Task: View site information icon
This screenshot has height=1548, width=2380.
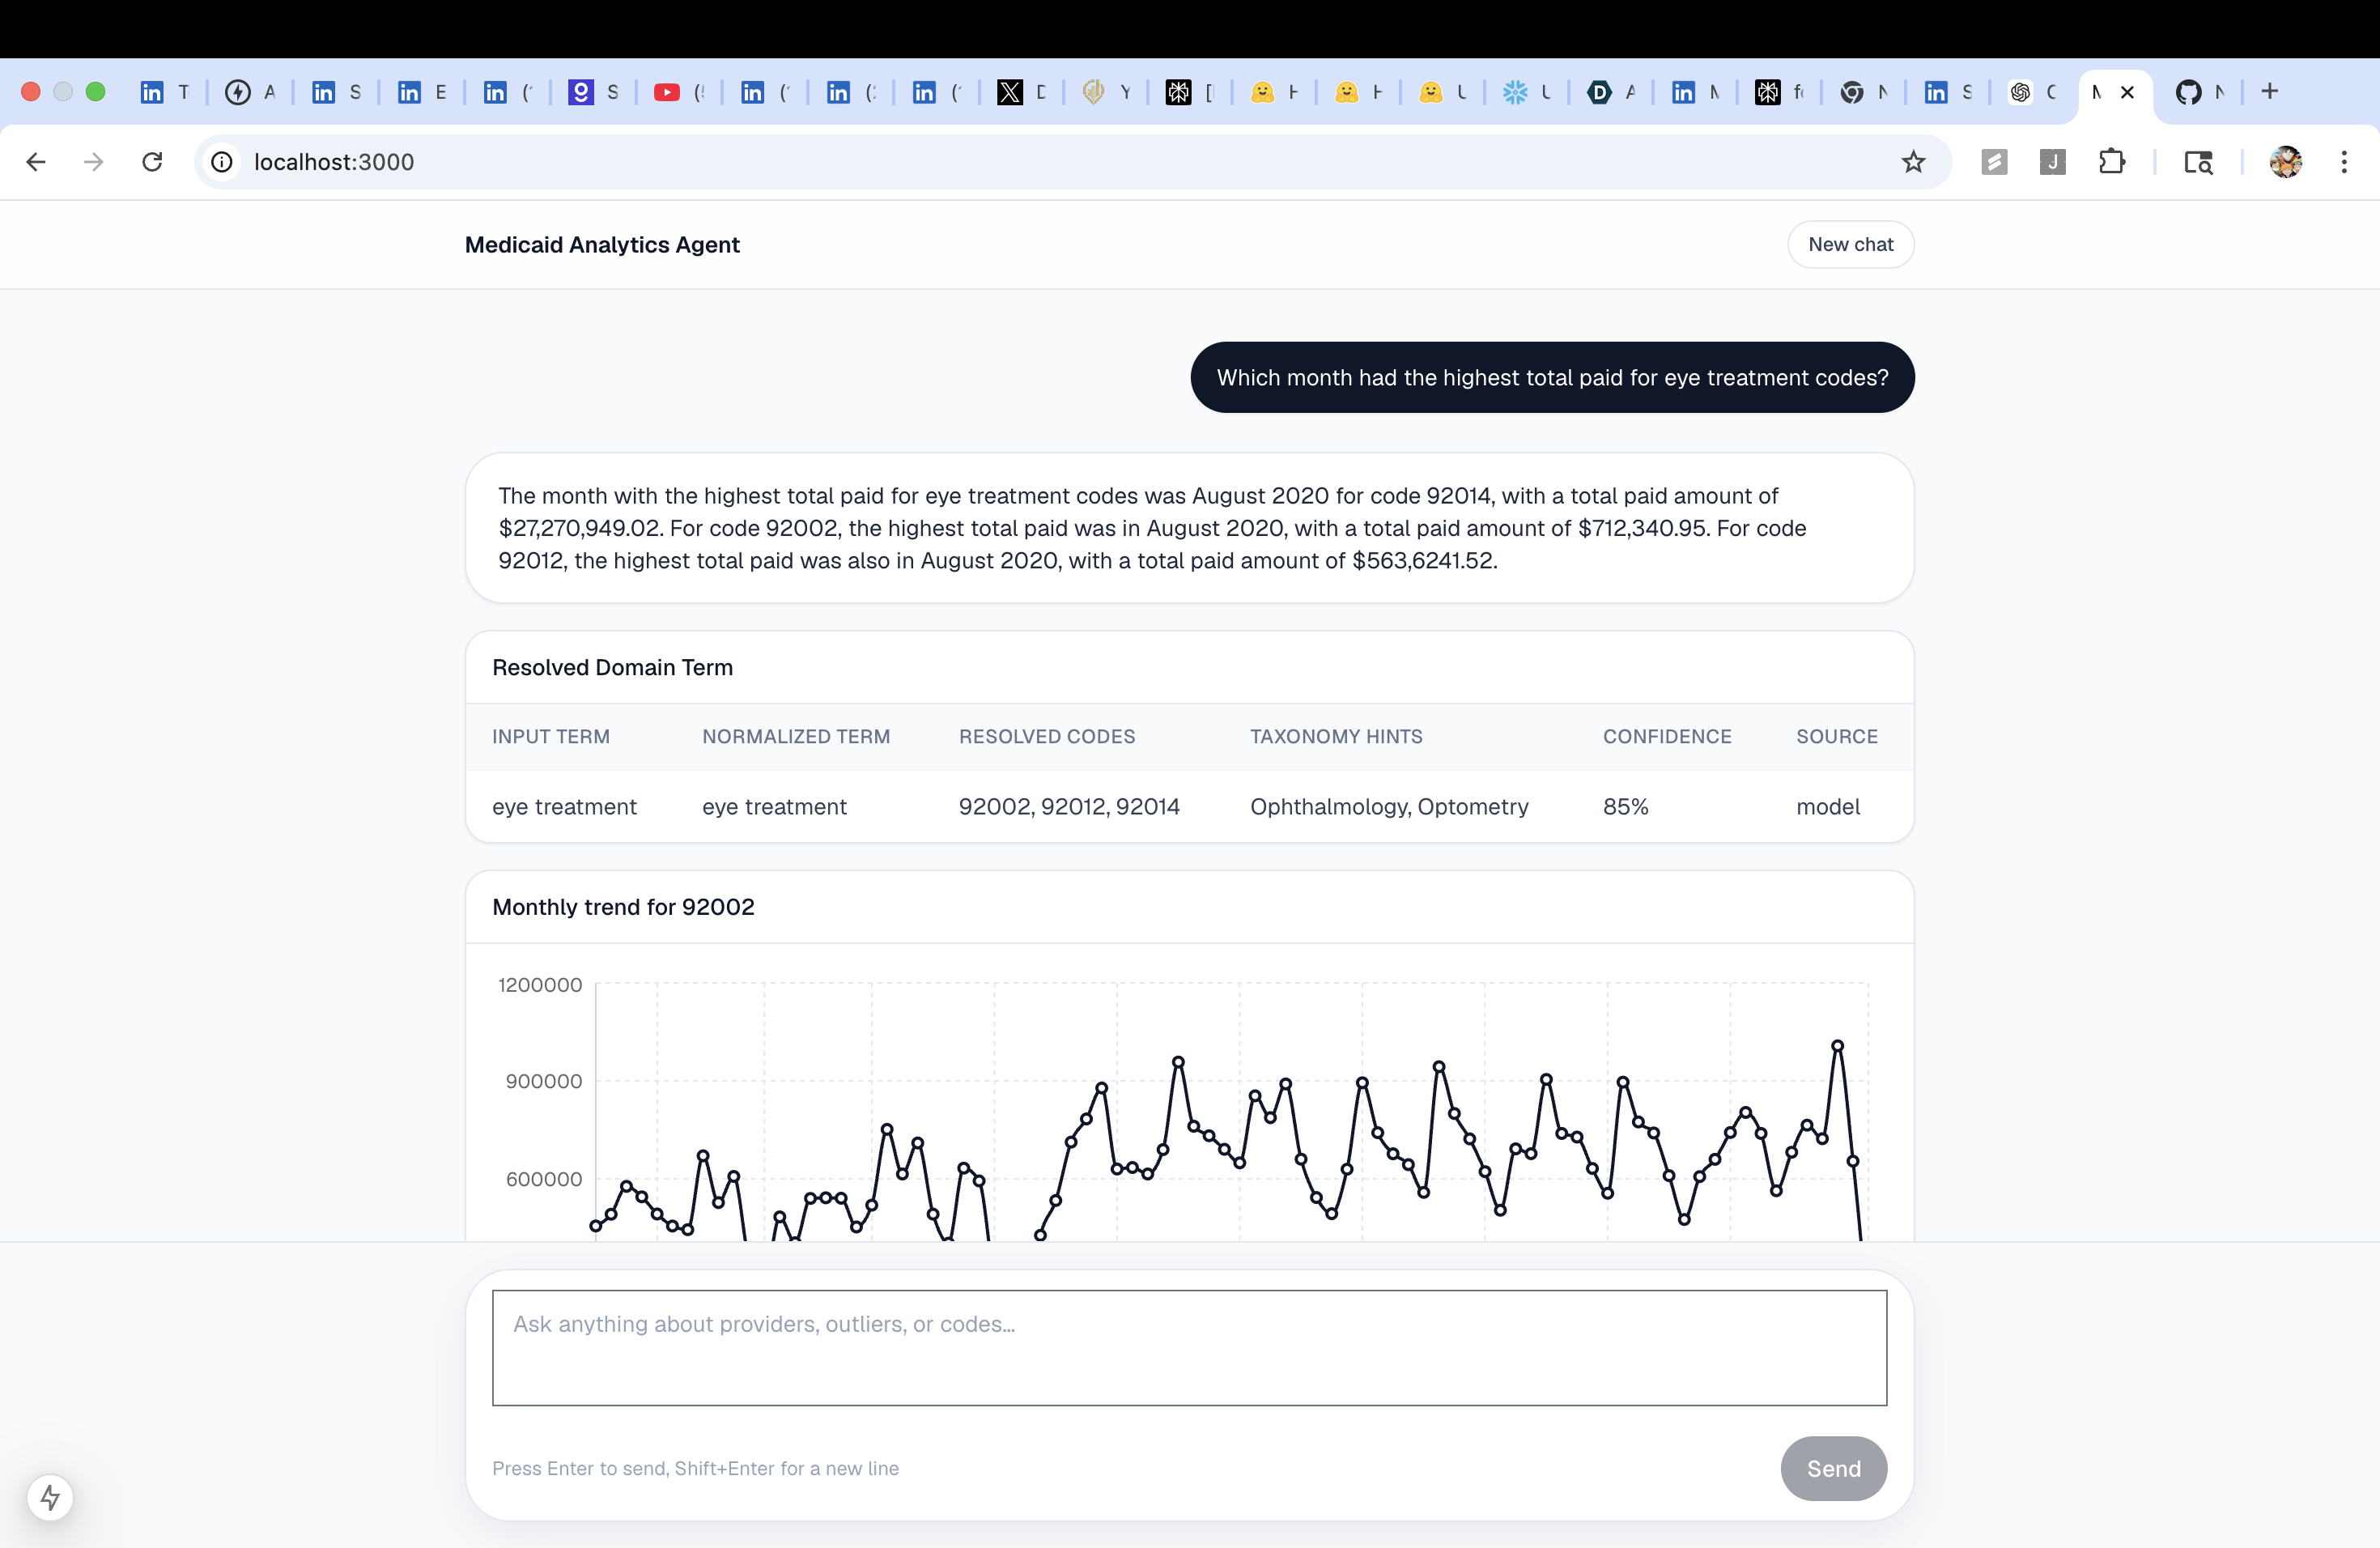Action: 222,162
